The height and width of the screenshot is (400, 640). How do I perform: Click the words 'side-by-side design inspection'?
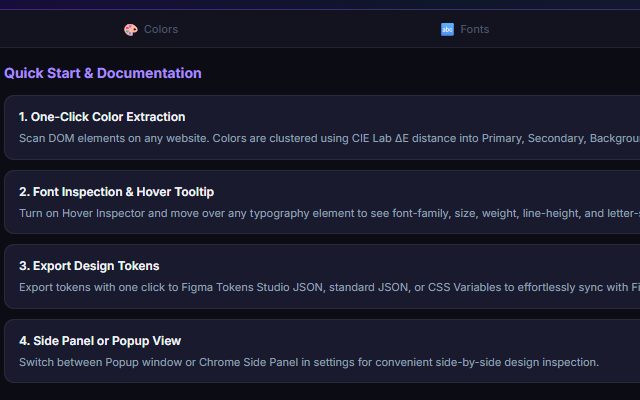[516, 362]
